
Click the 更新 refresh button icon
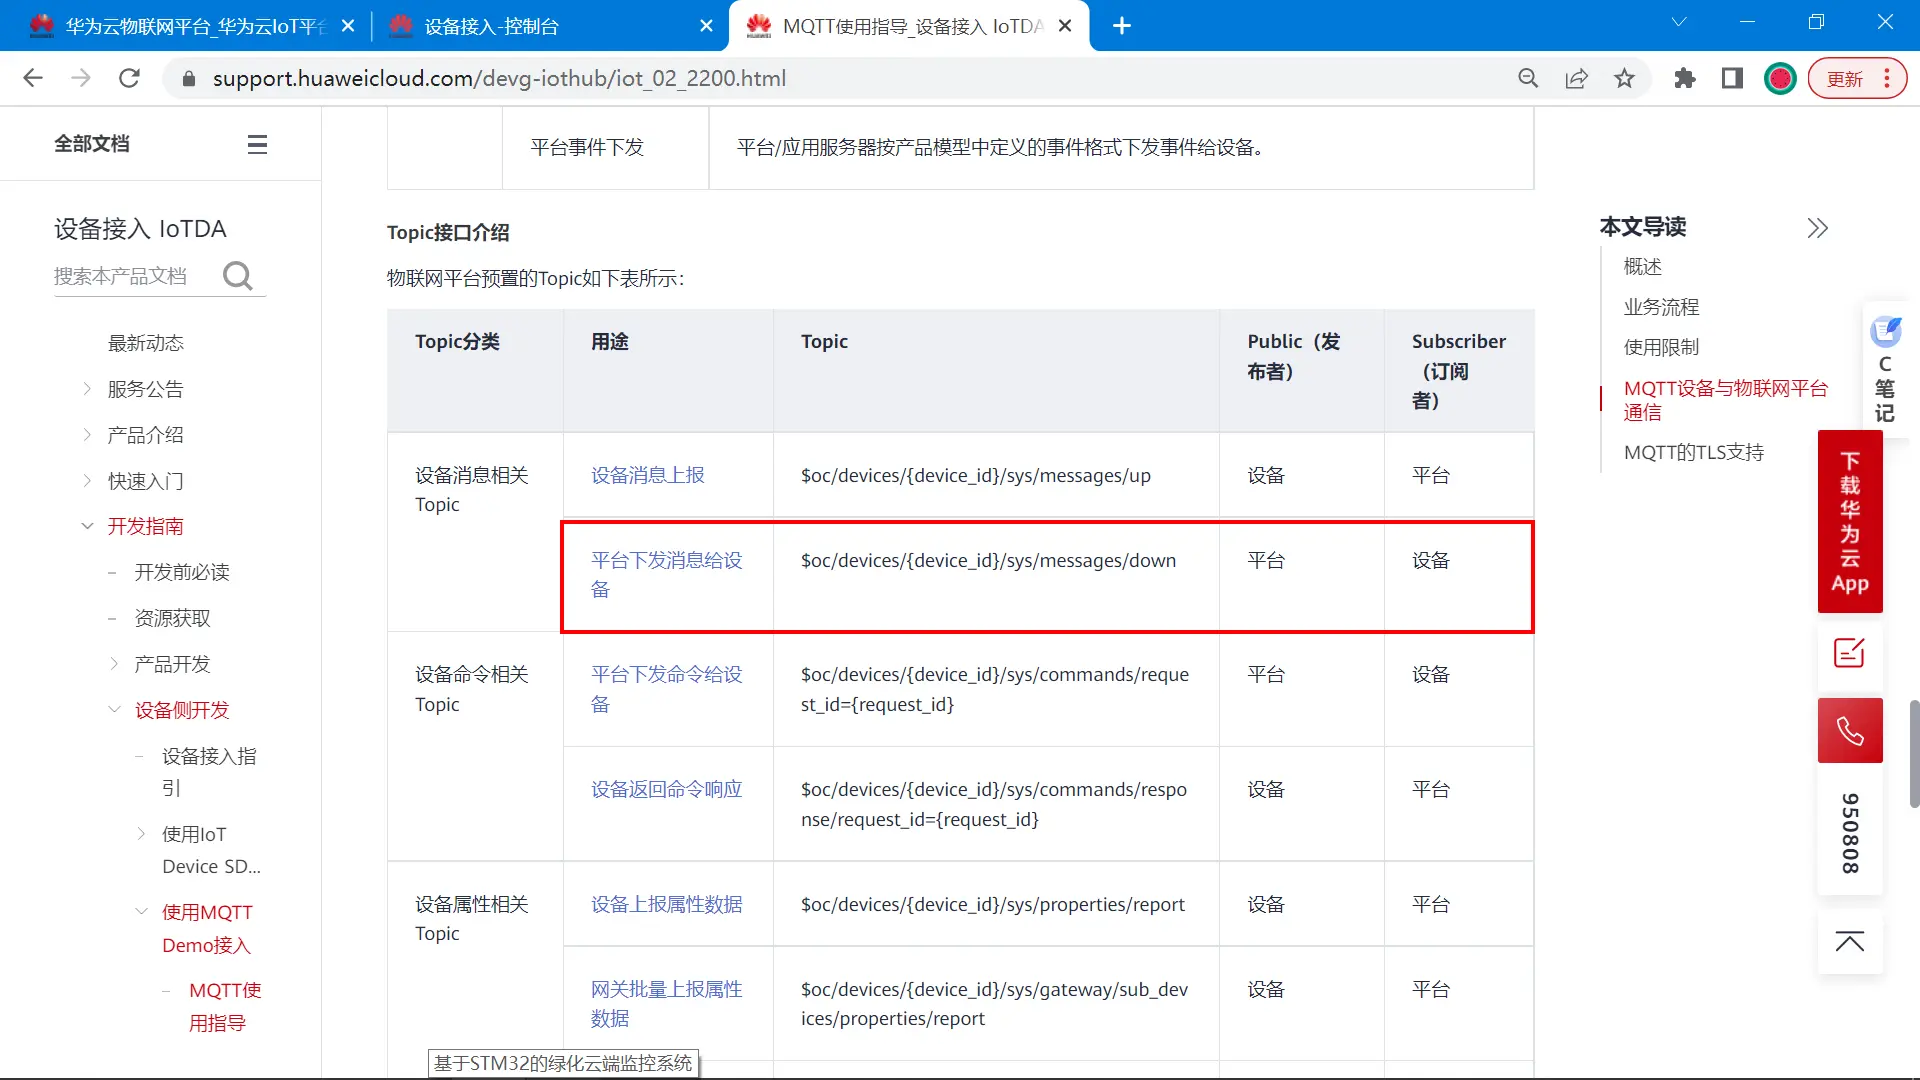(x=1849, y=78)
